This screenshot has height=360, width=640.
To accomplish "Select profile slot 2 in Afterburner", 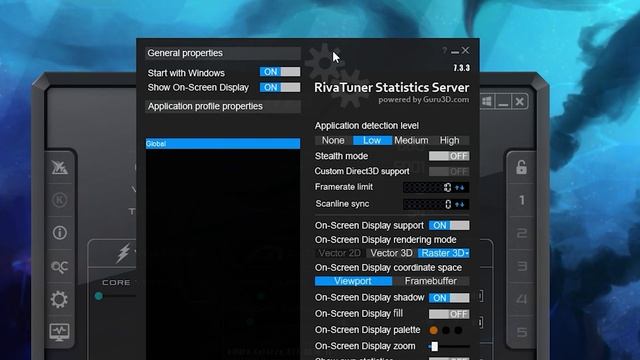I will tap(522, 233).
